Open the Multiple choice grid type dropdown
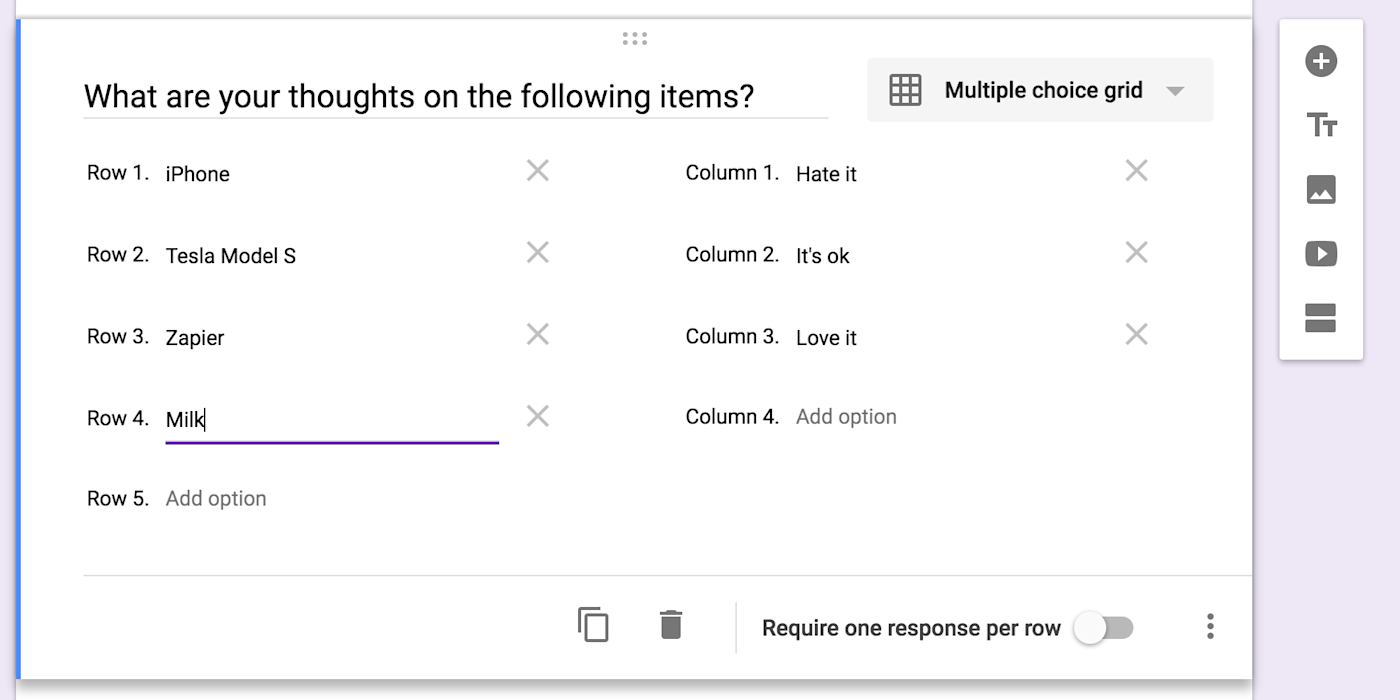 (1040, 90)
